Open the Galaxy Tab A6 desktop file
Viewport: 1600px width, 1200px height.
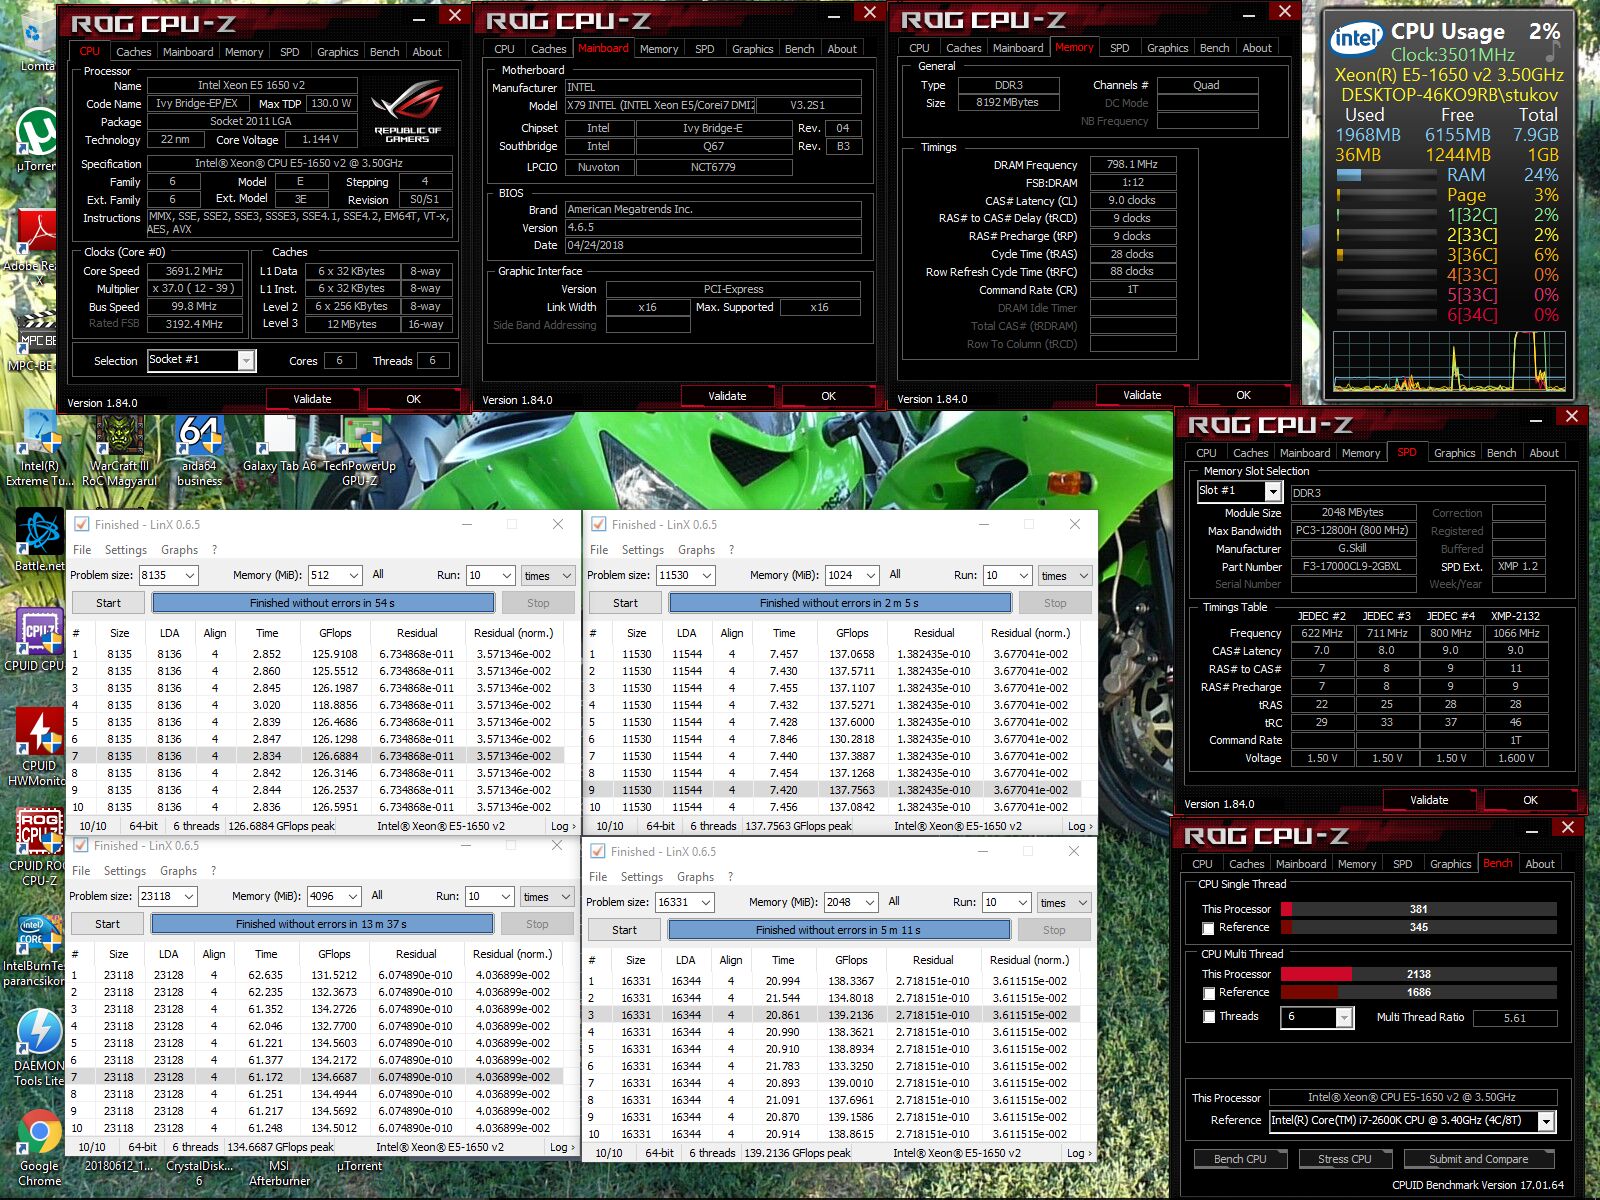point(280,443)
